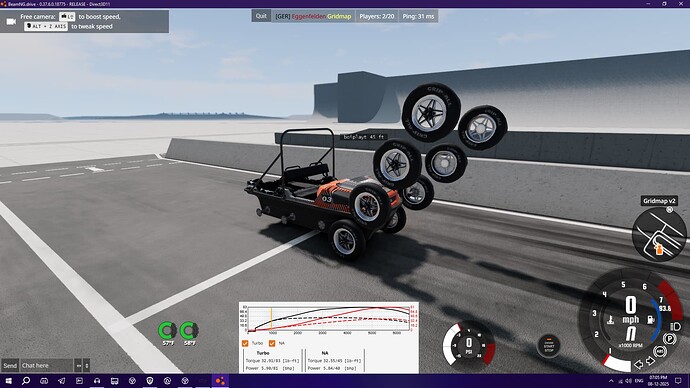Click the fuel pump icon on gauge
This screenshot has width=690, height=388.
click(651, 320)
